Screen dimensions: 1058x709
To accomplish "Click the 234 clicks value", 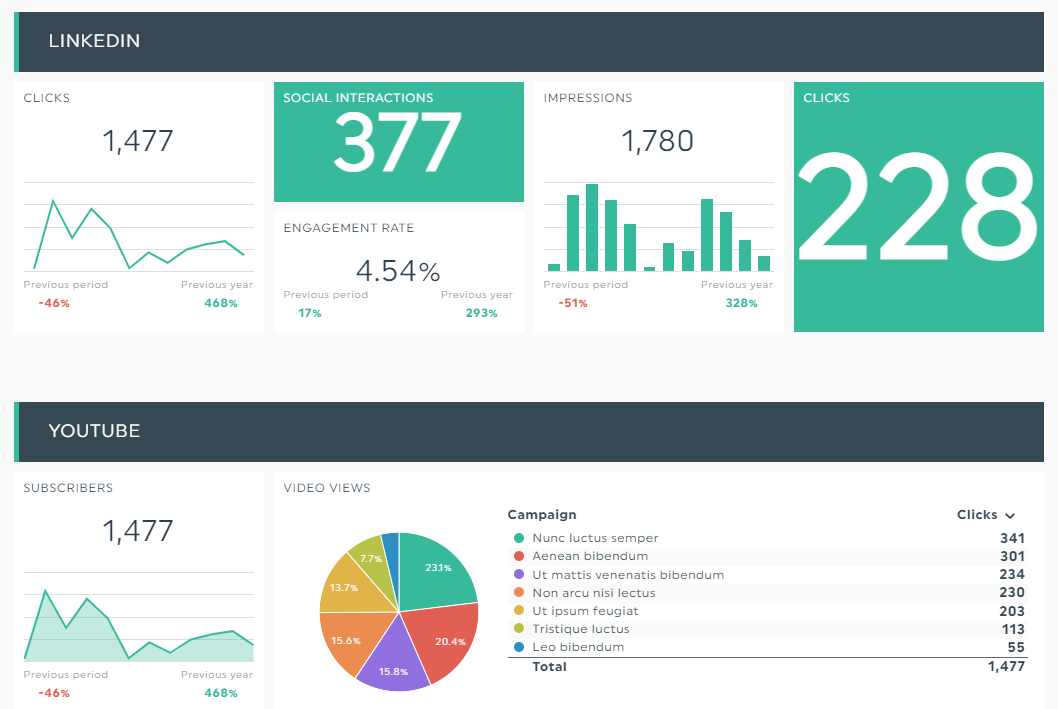I will point(1012,575).
